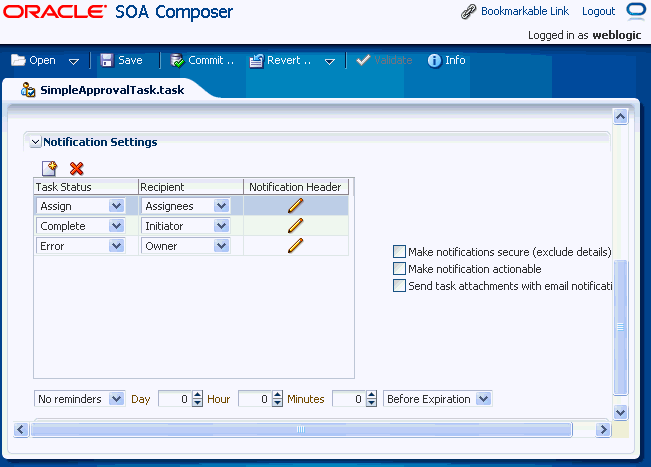Click the scroll up arrow
The image size is (651, 467).
pos(620,117)
